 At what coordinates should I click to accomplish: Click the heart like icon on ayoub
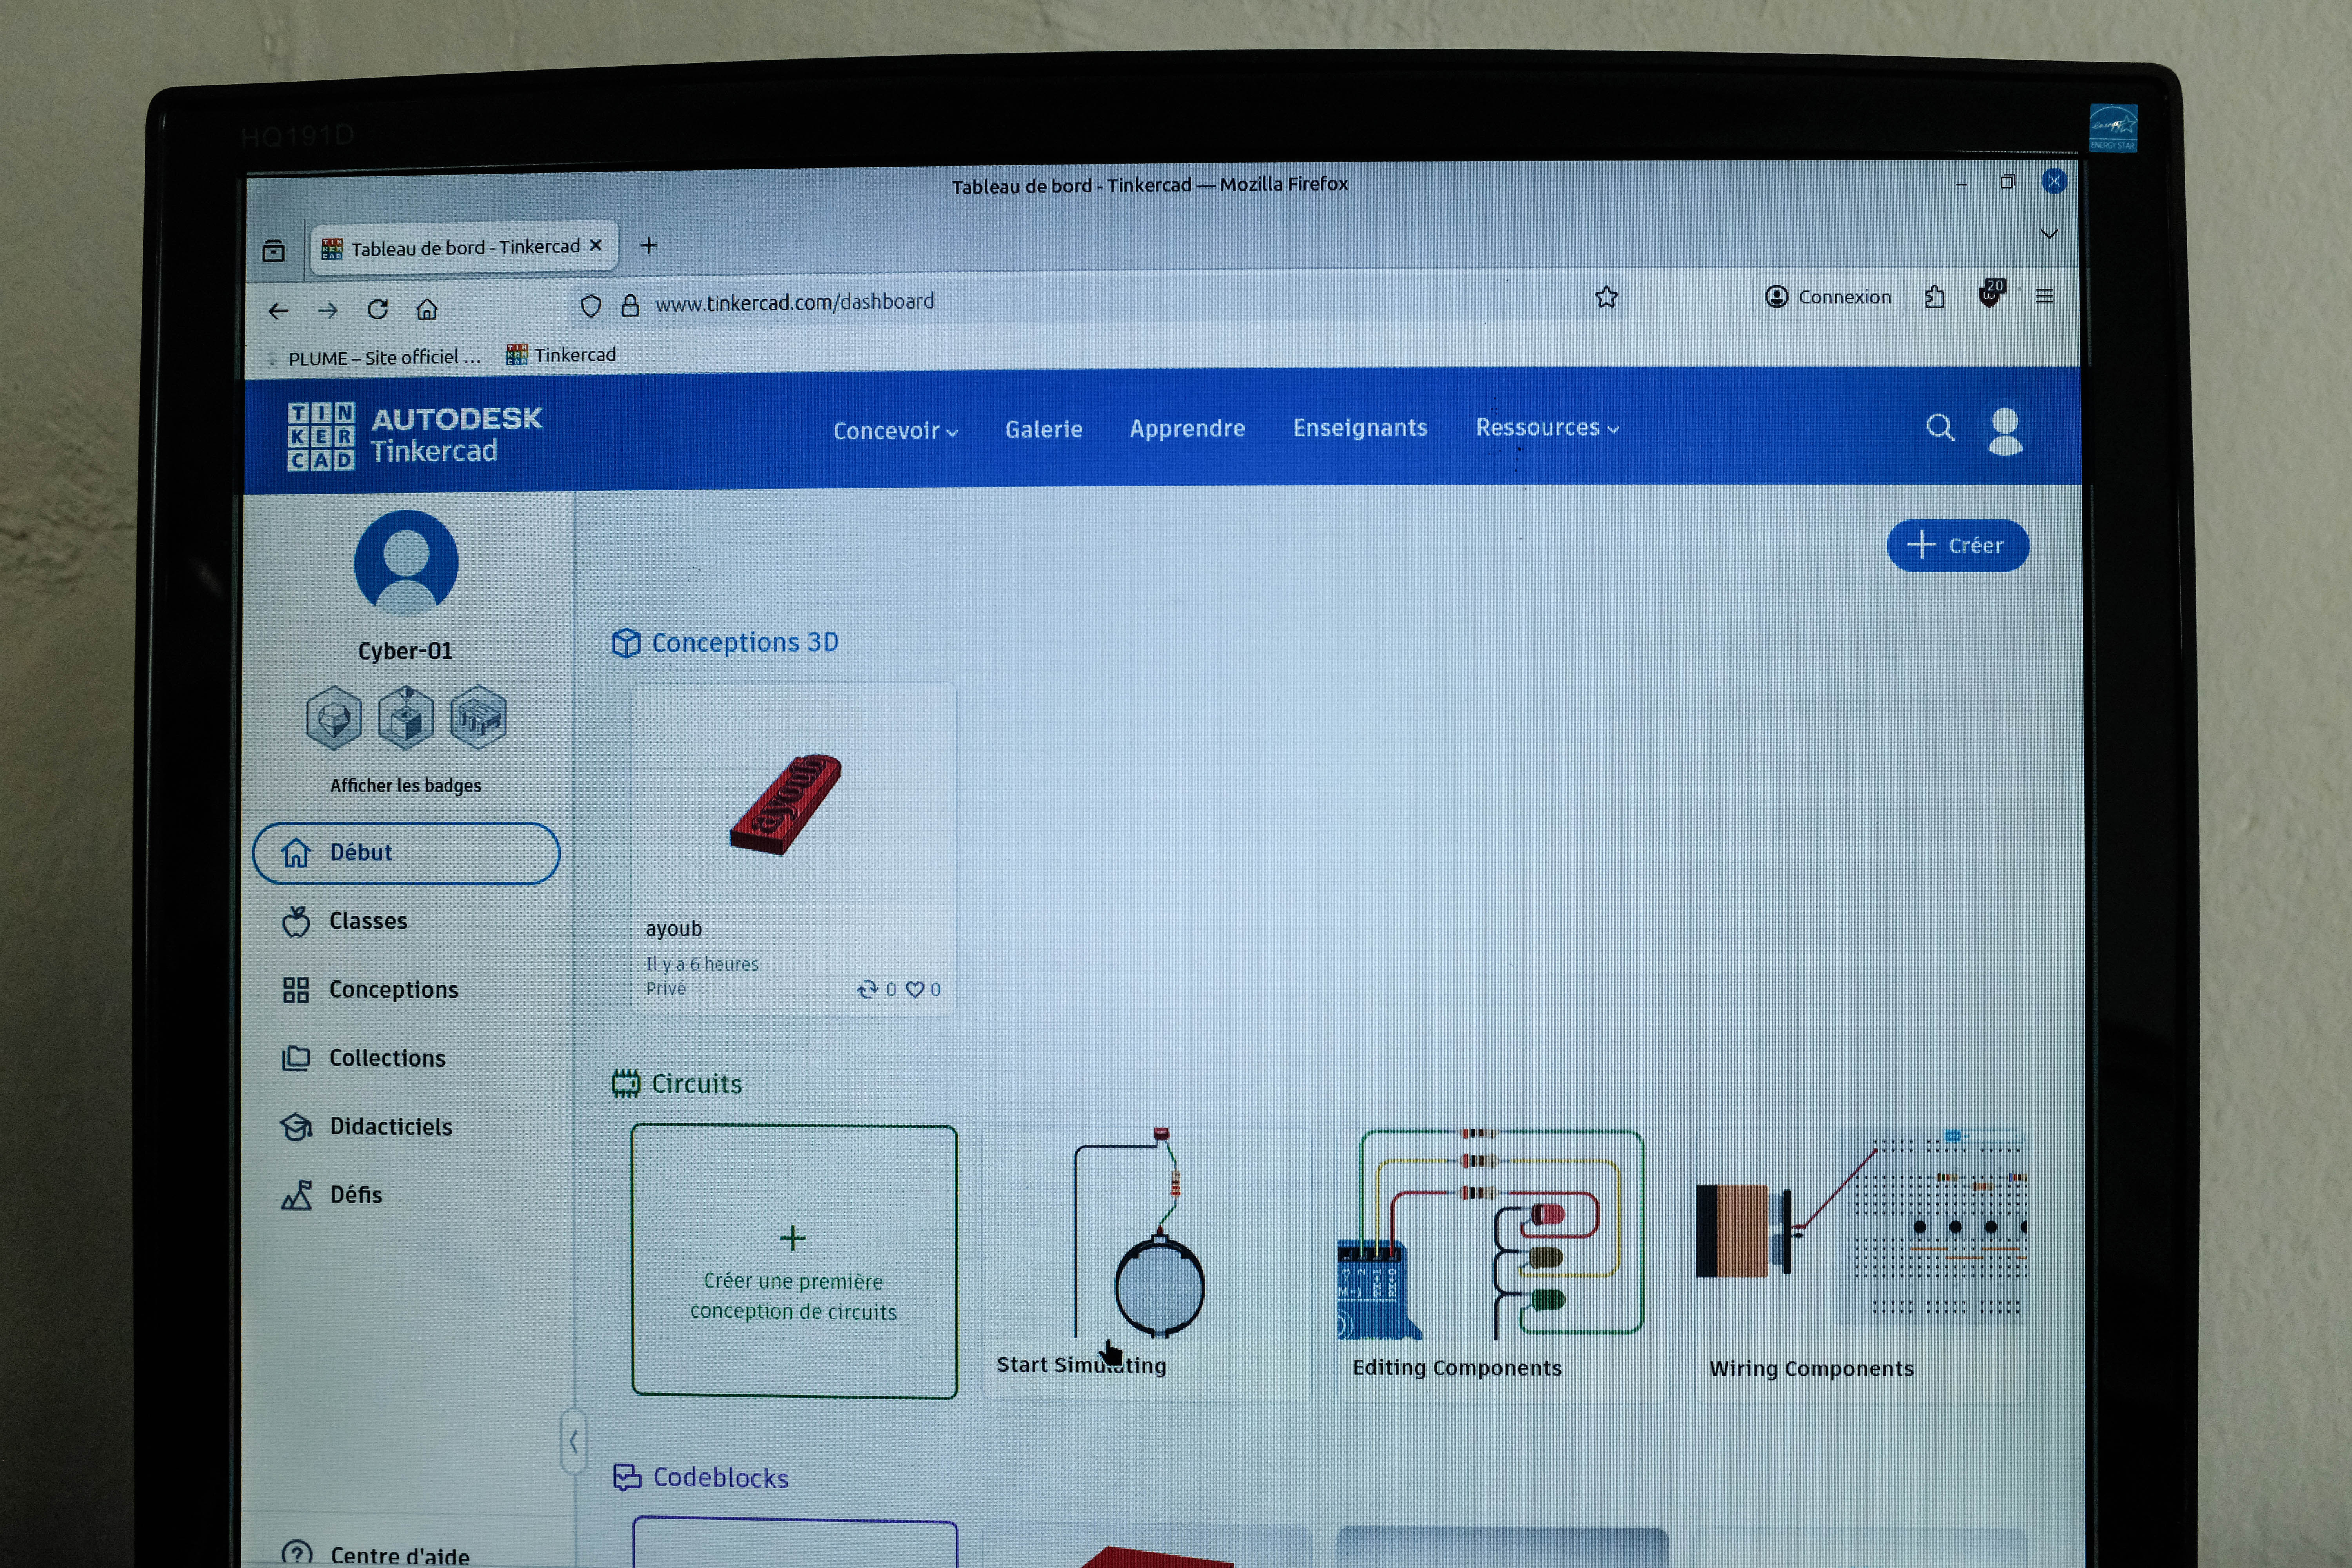[x=914, y=989]
